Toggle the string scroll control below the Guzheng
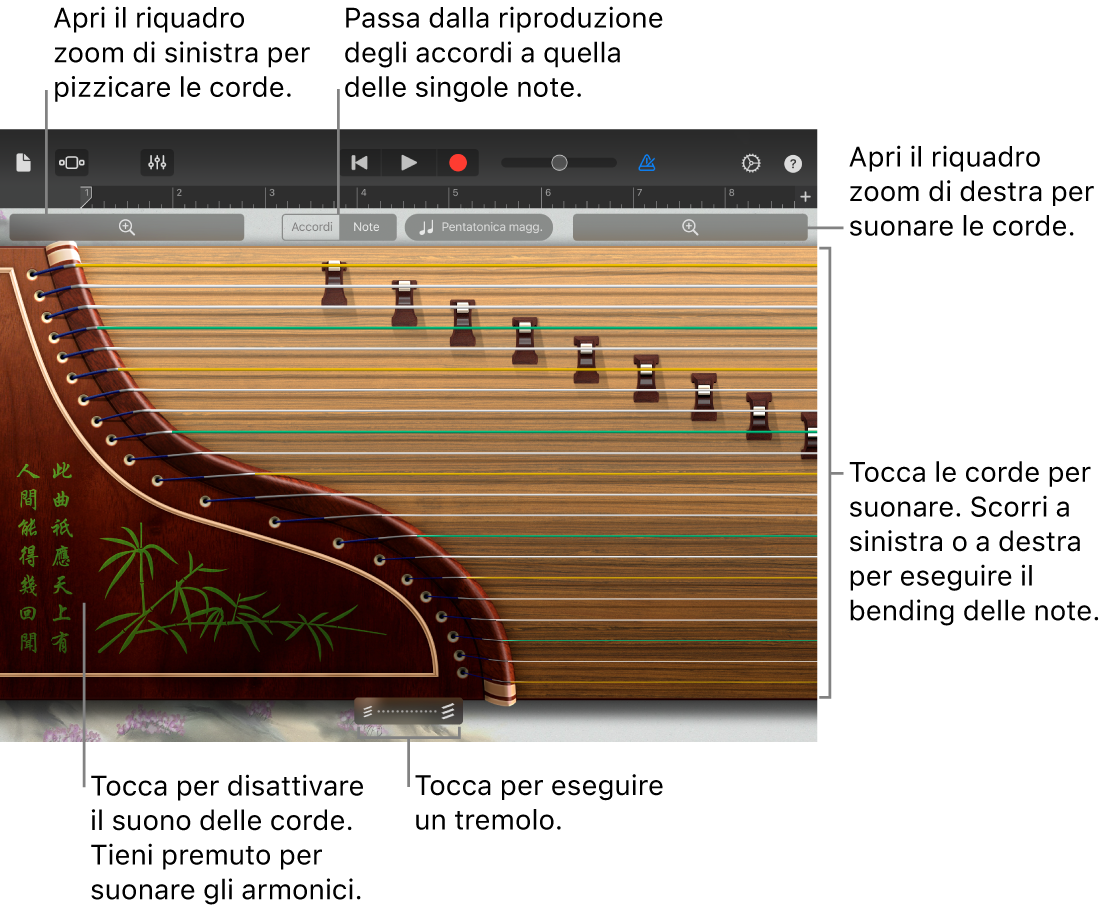Viewport: 1112px width, 912px height. click(x=408, y=711)
